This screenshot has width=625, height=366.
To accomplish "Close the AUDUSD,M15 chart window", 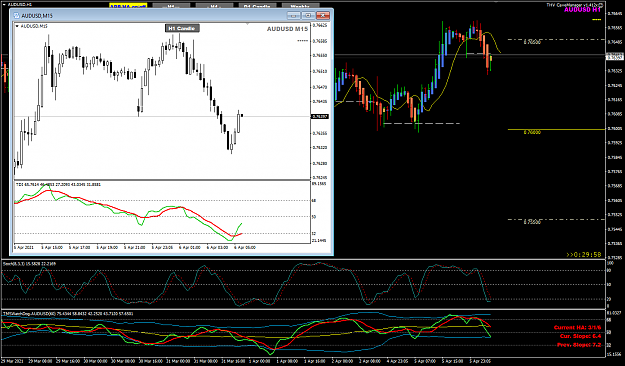I will click(x=323, y=16).
